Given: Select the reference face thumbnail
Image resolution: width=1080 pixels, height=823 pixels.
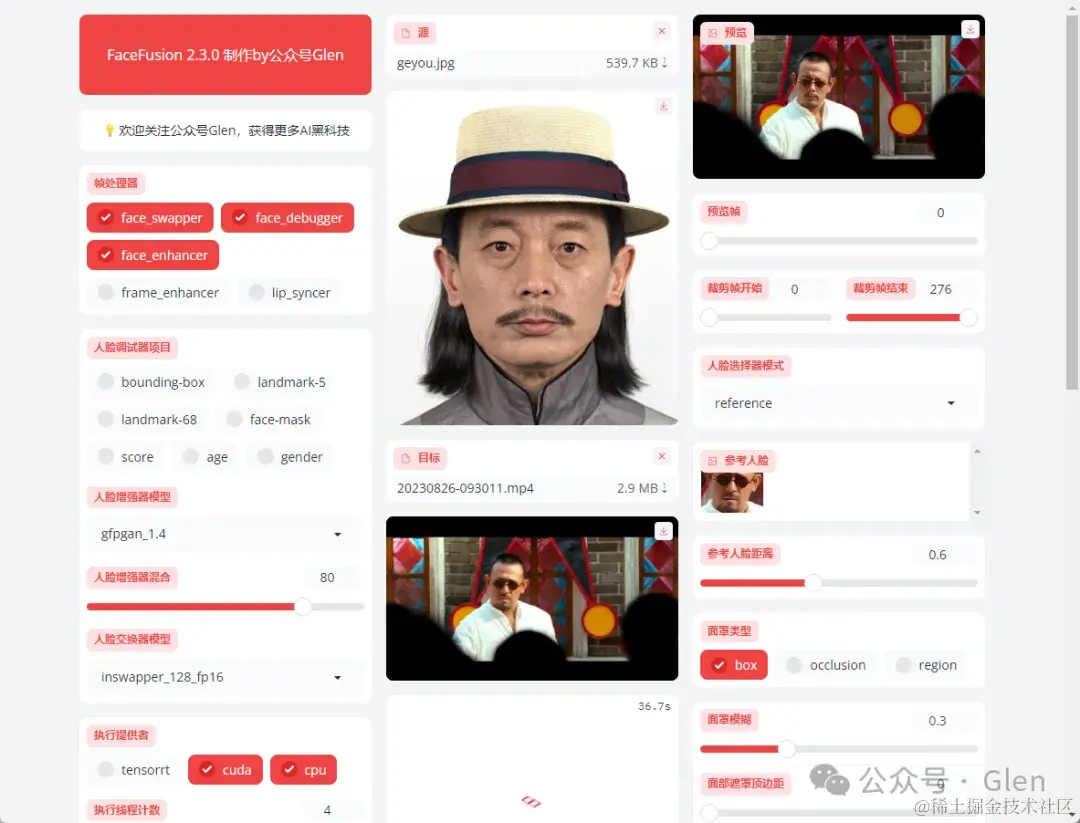Looking at the screenshot, I should pyautogui.click(x=731, y=492).
